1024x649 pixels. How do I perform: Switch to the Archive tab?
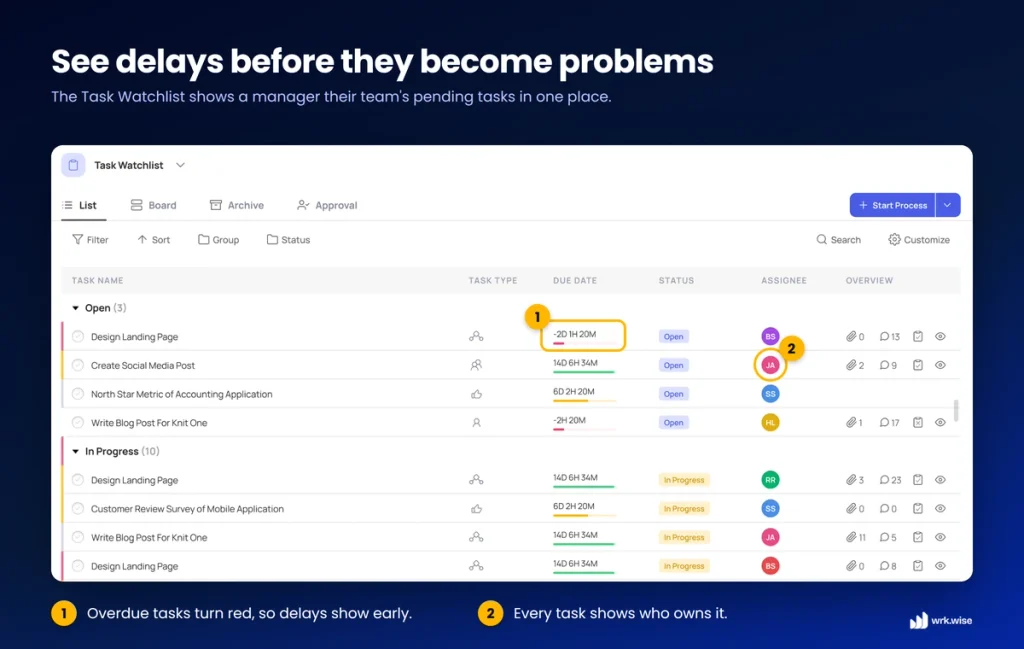point(236,205)
